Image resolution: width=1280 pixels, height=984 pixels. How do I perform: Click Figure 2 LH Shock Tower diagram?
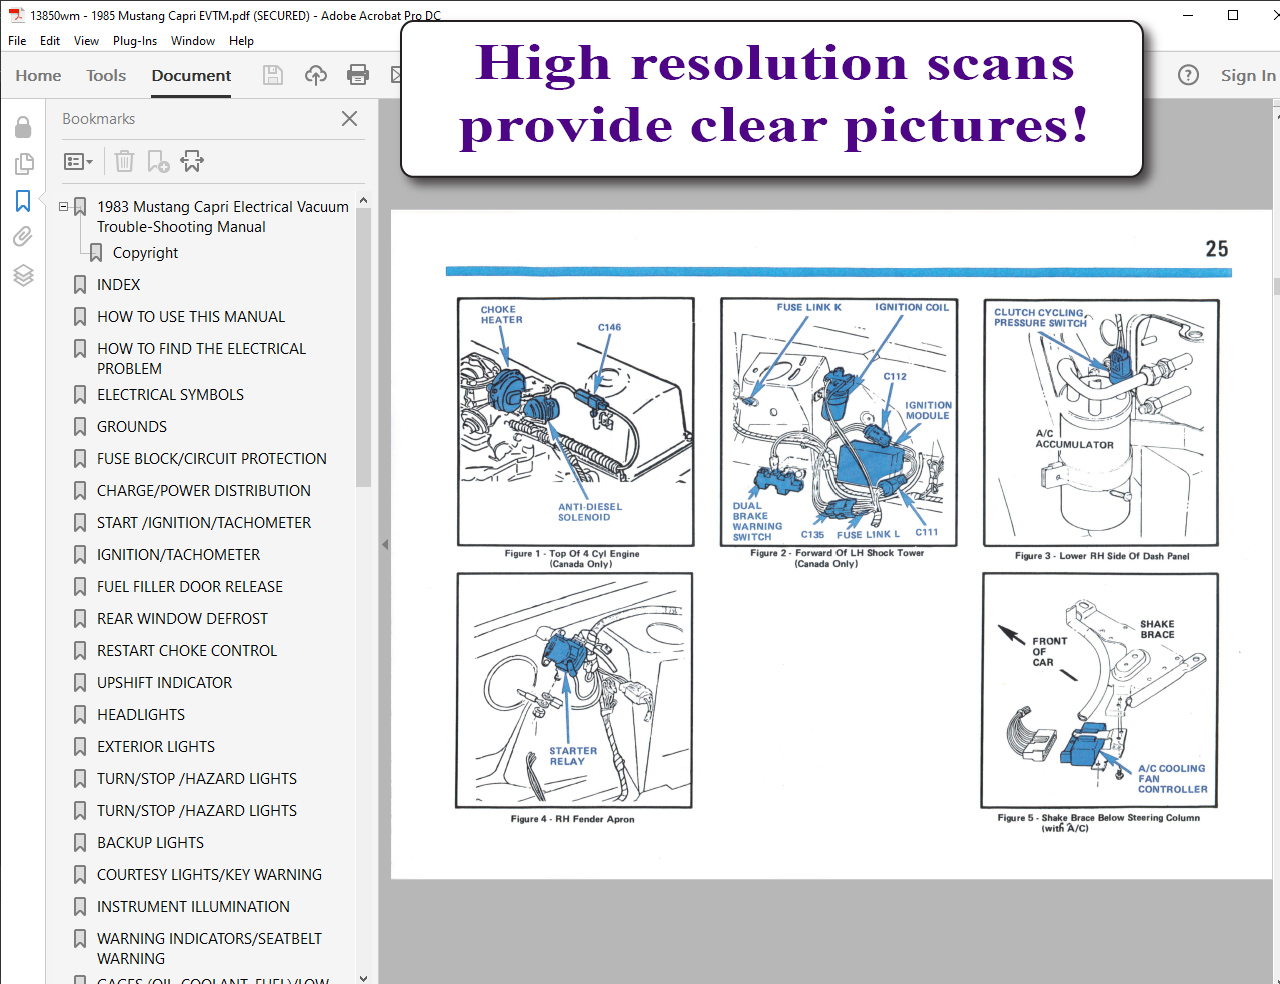pyautogui.click(x=838, y=421)
